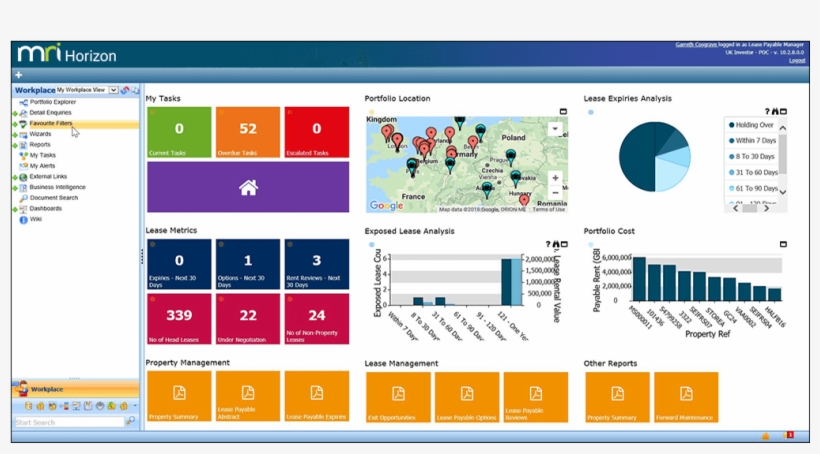820x454 pixels.
Task: Expand the Detail Enquiries tree node
Action: (x=15, y=113)
